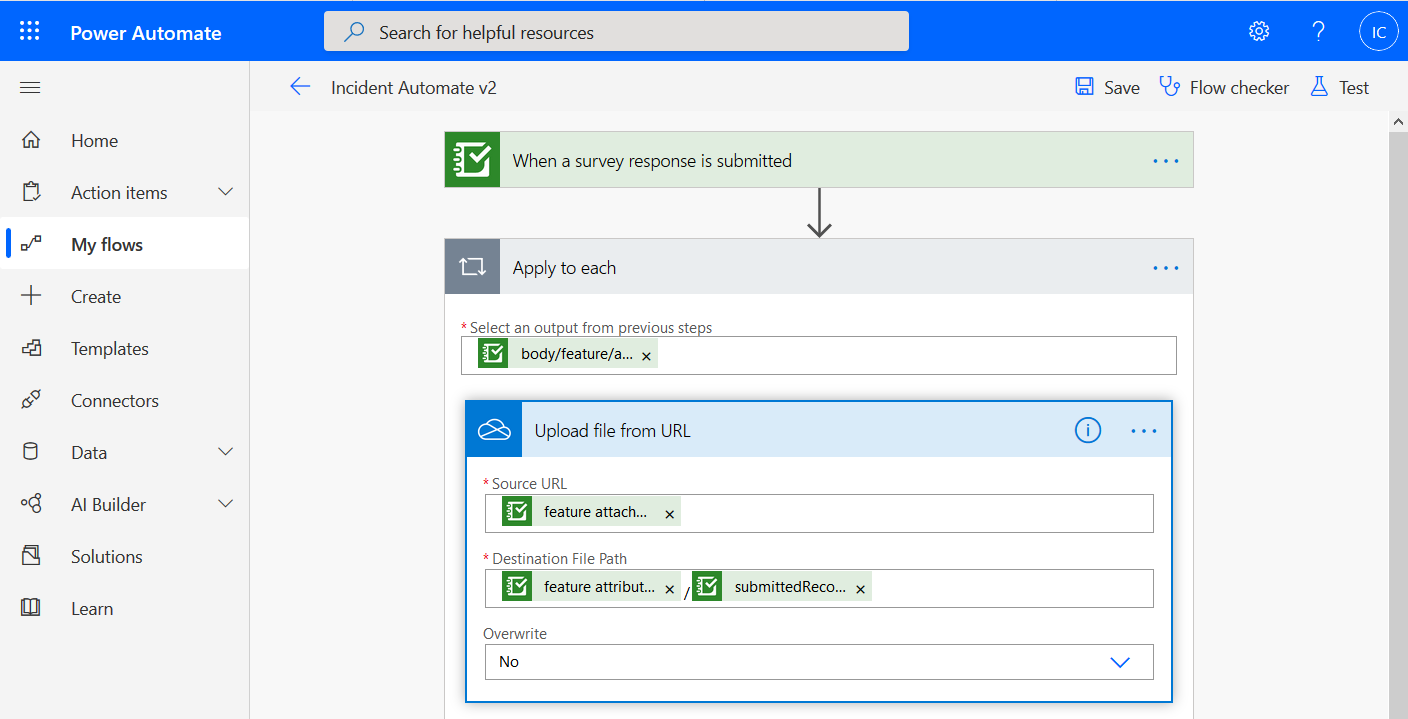This screenshot has height=719, width=1408.
Task: Collapse the left navigation with hamburger icon
Action: coord(29,87)
